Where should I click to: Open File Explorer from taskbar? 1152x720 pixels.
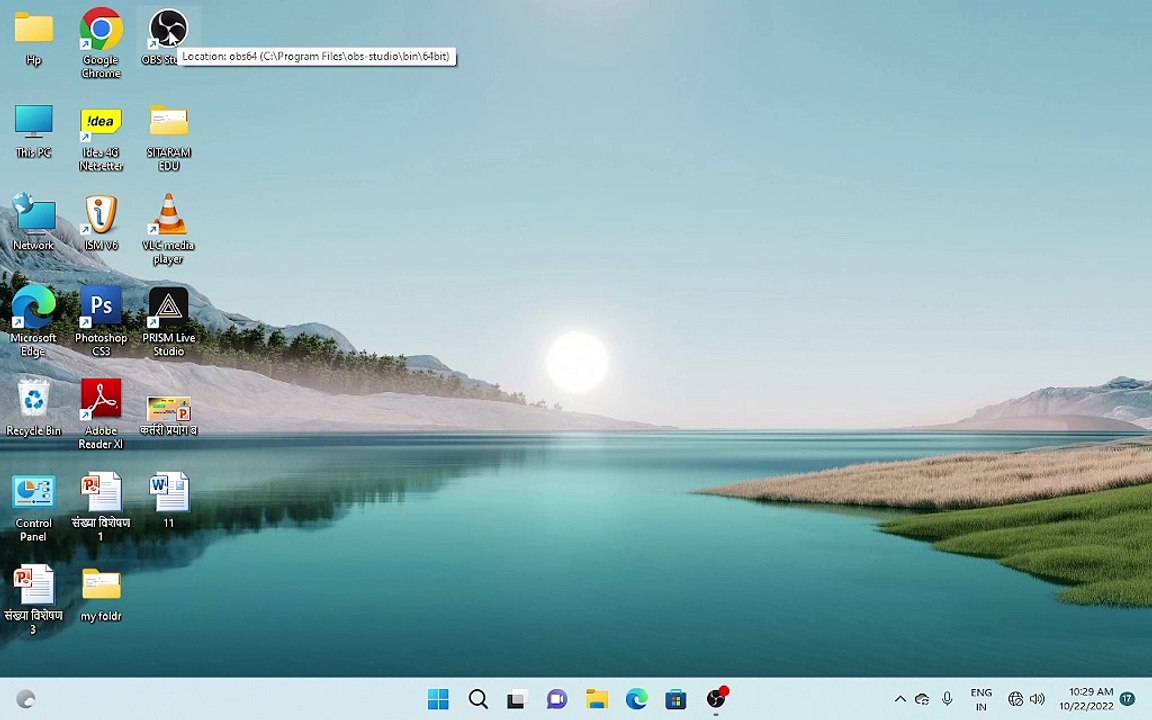pyautogui.click(x=597, y=699)
